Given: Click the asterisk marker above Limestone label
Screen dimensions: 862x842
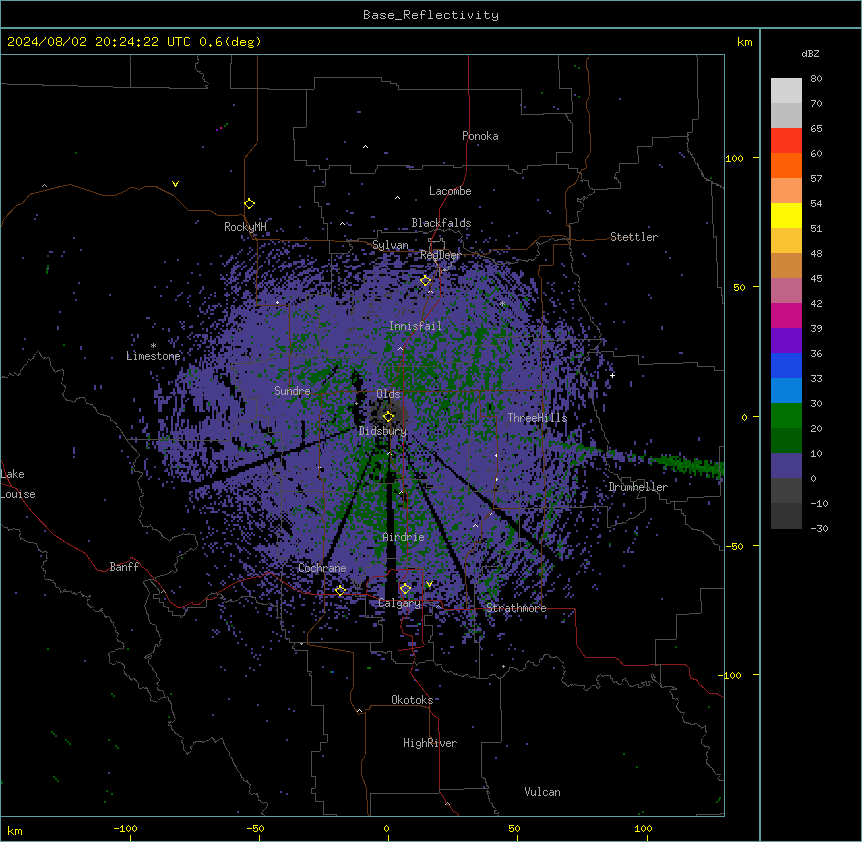Looking at the screenshot, I should [x=153, y=346].
